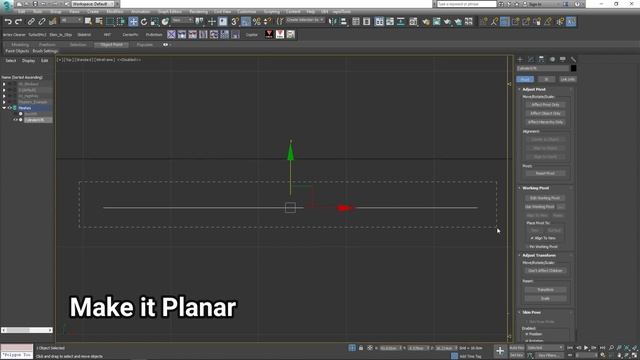
Task: Click the object color swatch
Action: click(x=573, y=68)
